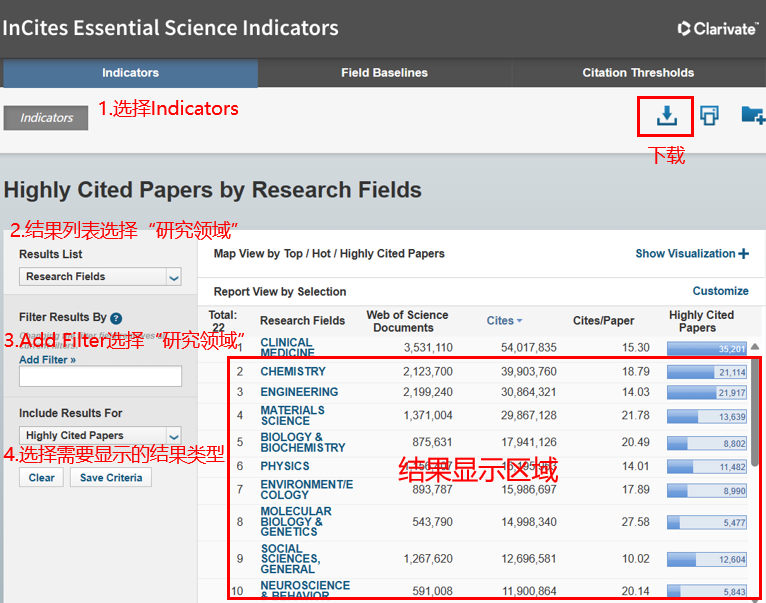Click the Show Visualization link text

[685, 254]
